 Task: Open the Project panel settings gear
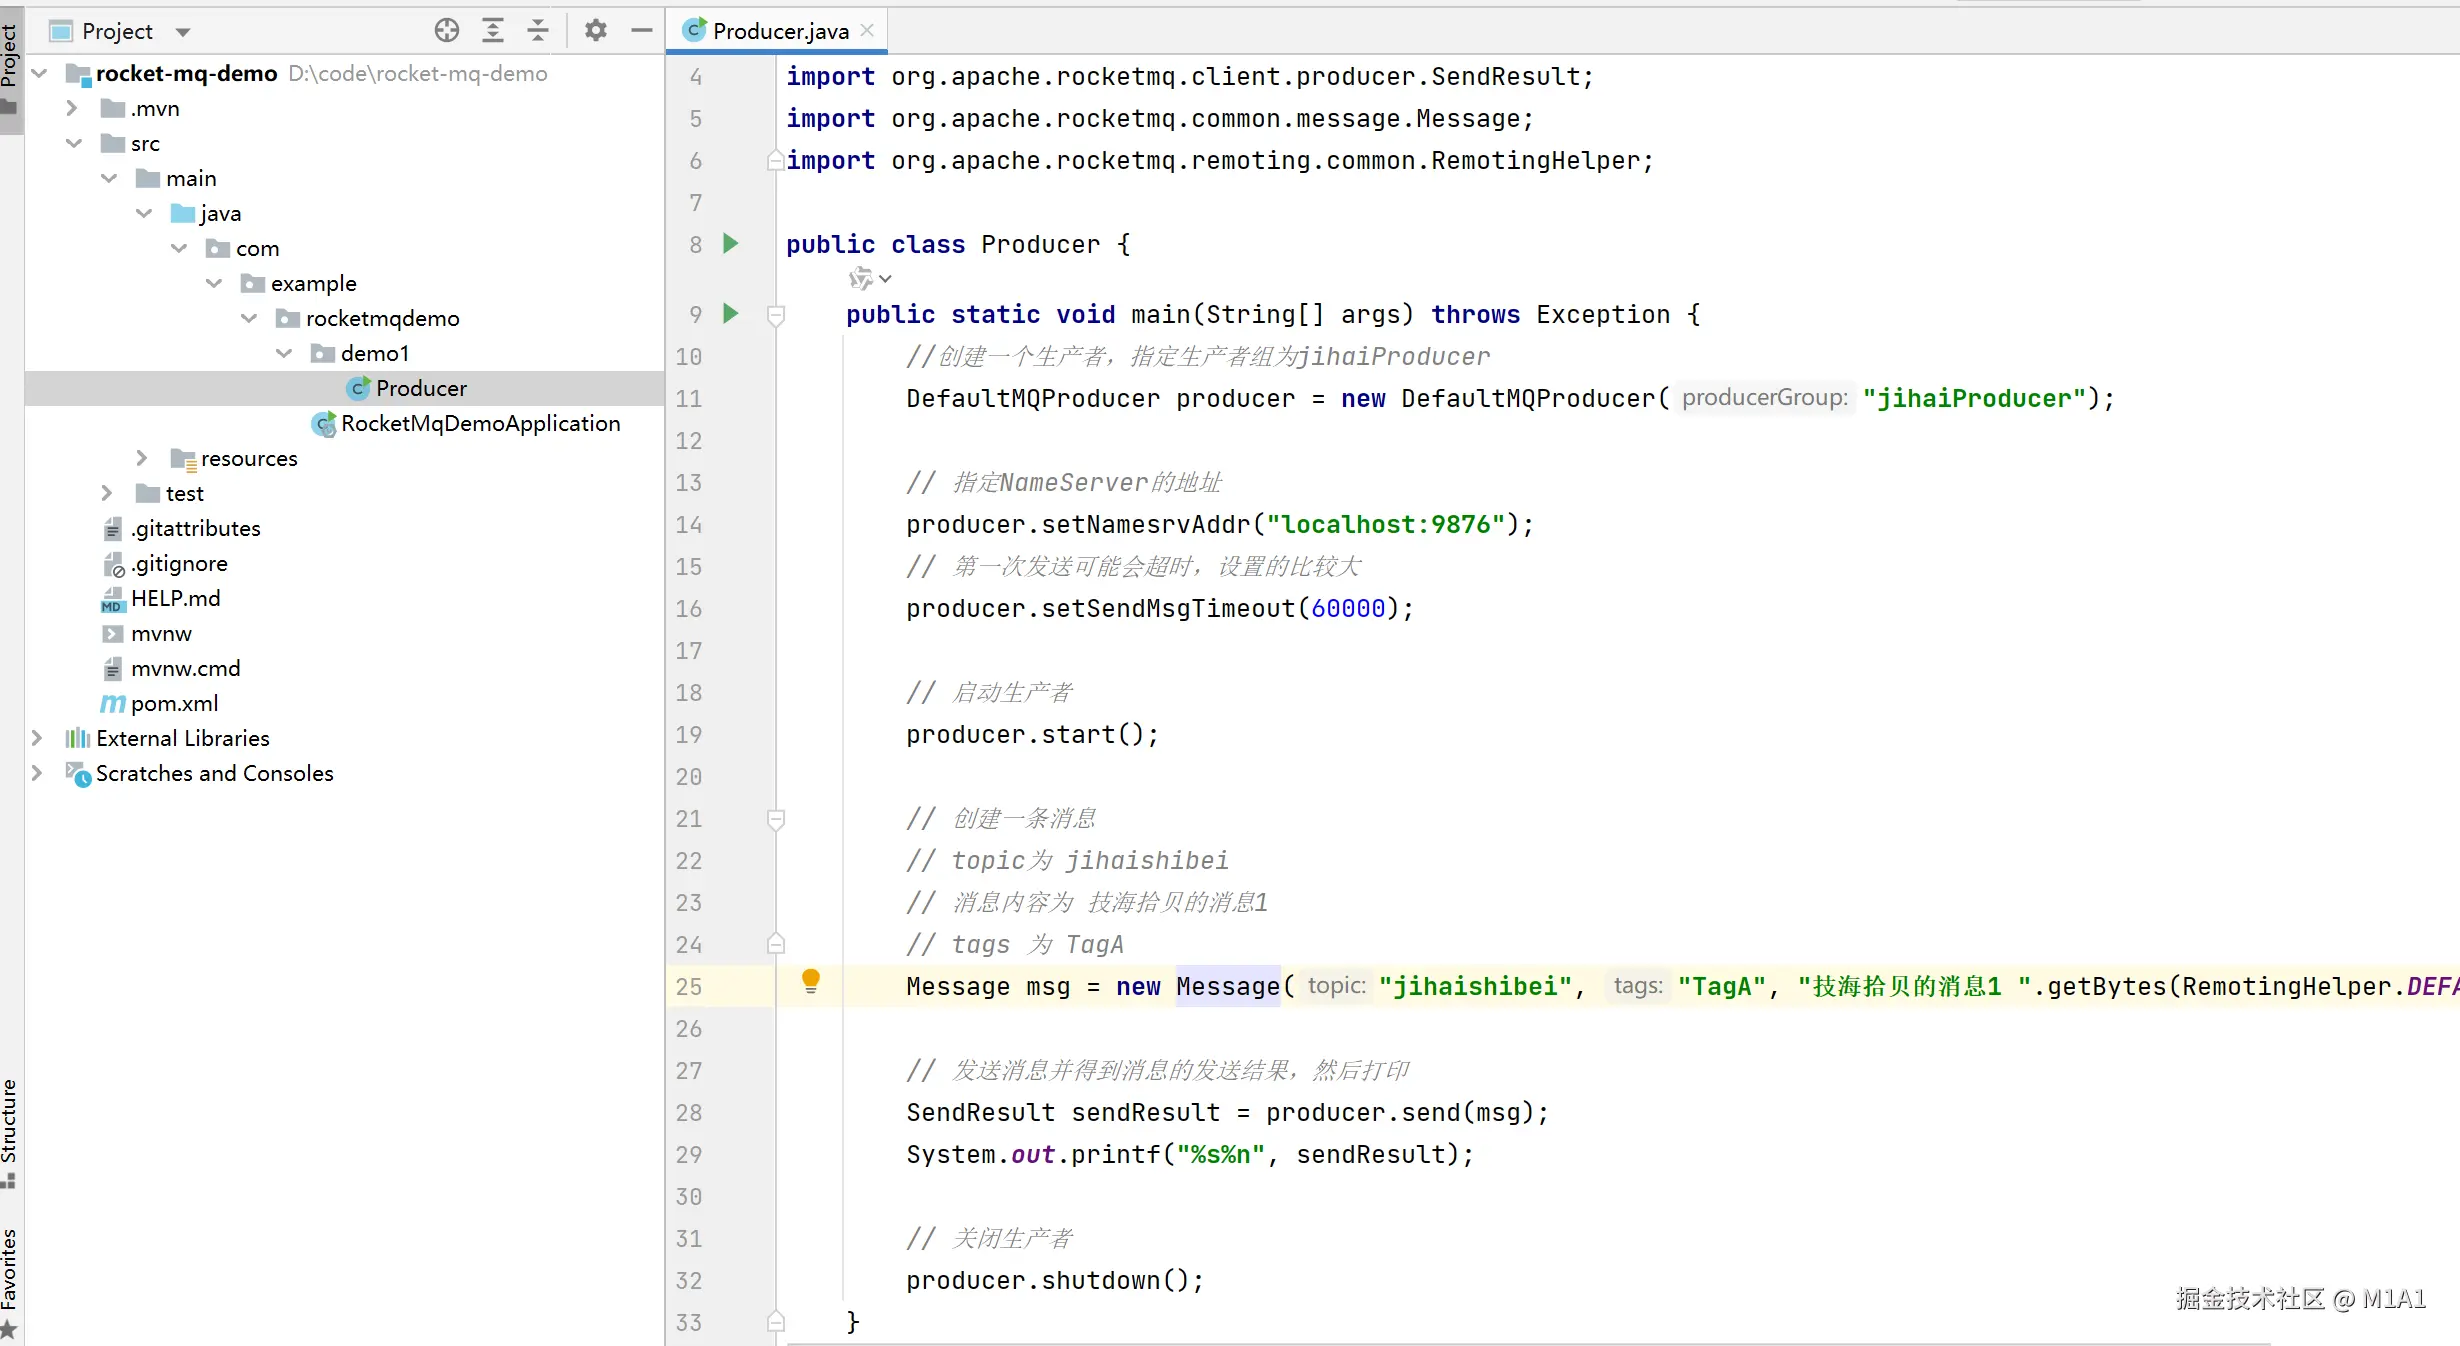pos(596,31)
